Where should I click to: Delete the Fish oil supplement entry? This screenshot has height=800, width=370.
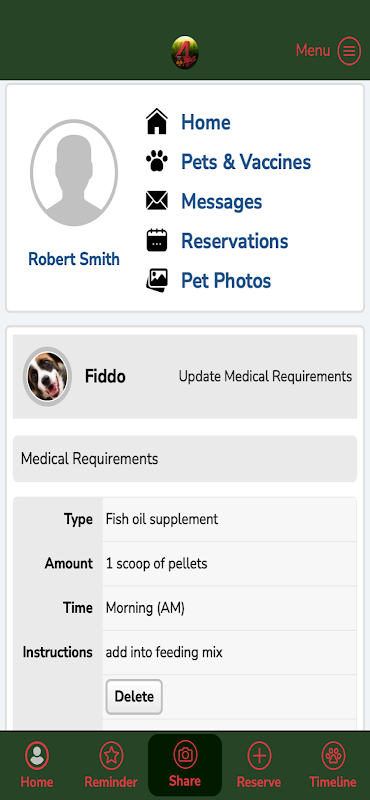(x=134, y=696)
